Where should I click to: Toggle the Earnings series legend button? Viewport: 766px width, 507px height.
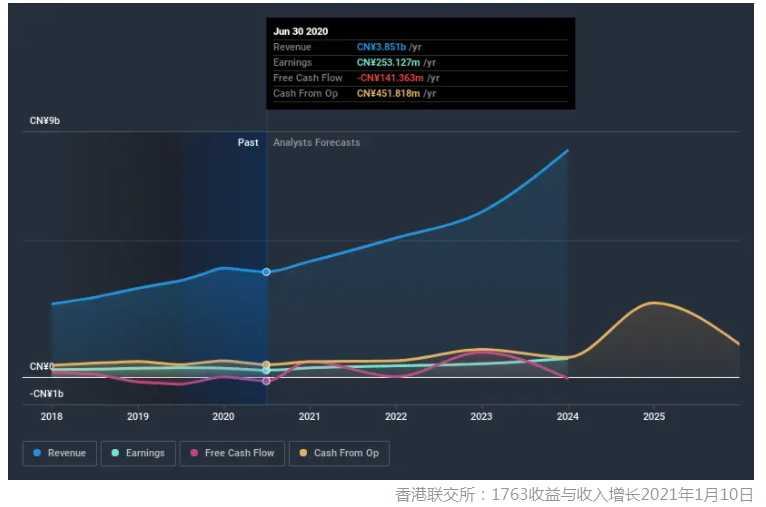pyautogui.click(x=138, y=453)
